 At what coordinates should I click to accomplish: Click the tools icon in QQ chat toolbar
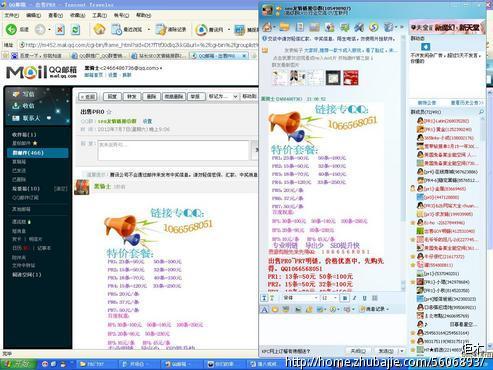point(359,27)
